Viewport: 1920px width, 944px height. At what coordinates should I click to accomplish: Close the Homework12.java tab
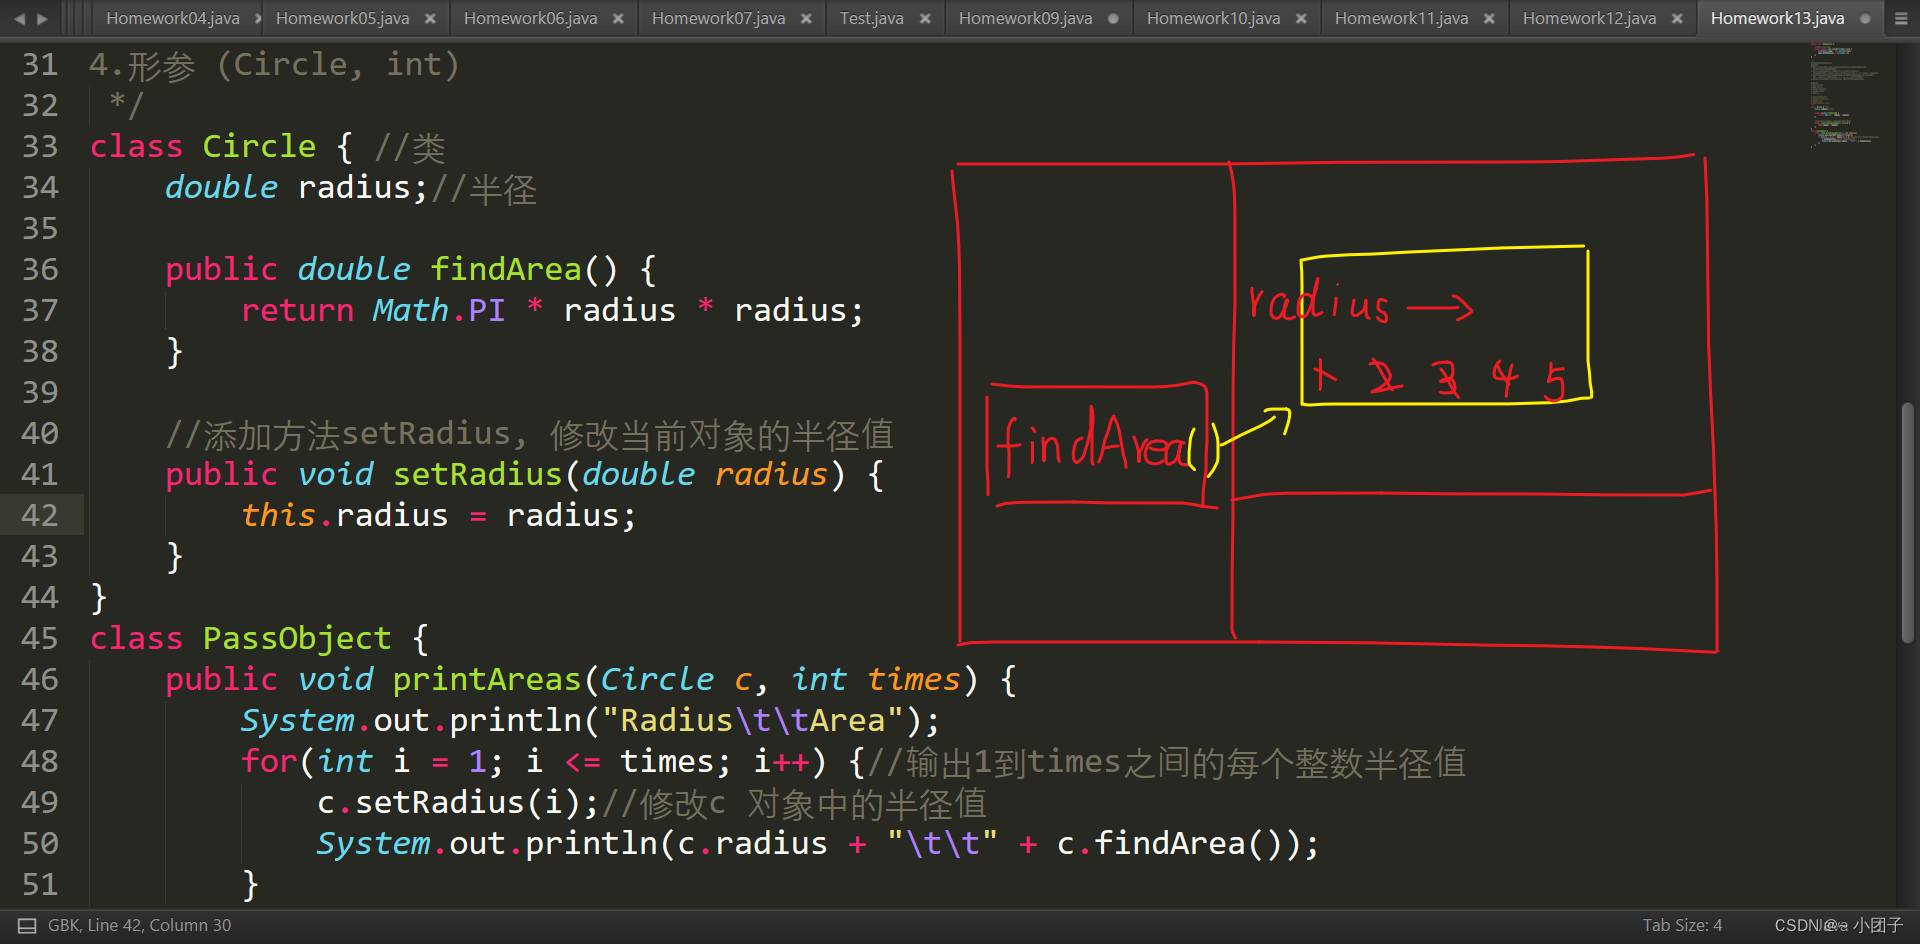(1677, 18)
